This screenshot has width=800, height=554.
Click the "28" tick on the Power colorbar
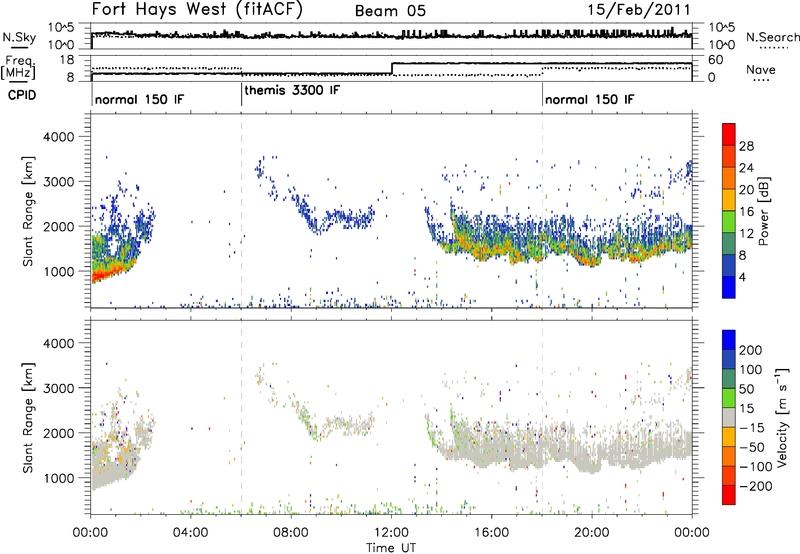[x=746, y=146]
